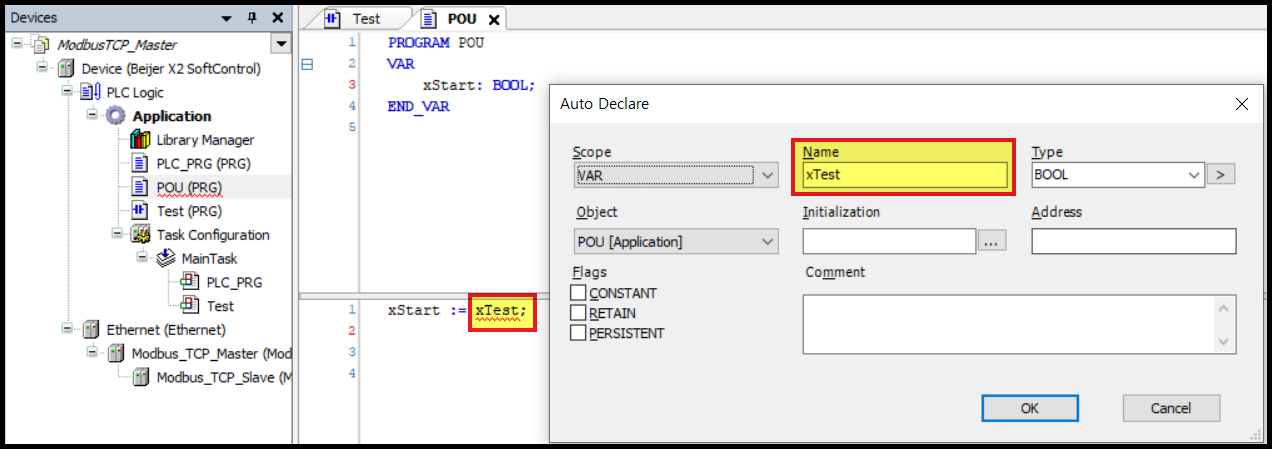Click the Test call icon under MainTask
Screen dimensions: 1272x449
tap(190, 306)
